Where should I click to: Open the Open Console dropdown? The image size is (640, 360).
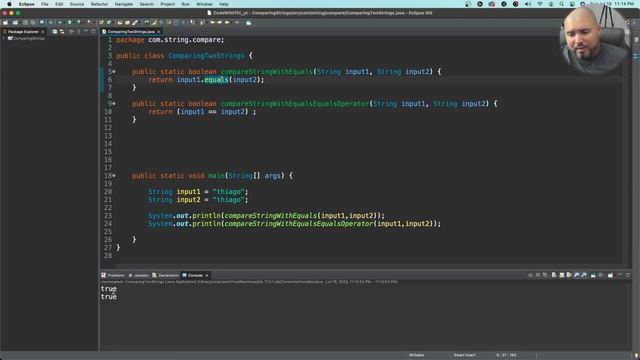click(x=610, y=275)
